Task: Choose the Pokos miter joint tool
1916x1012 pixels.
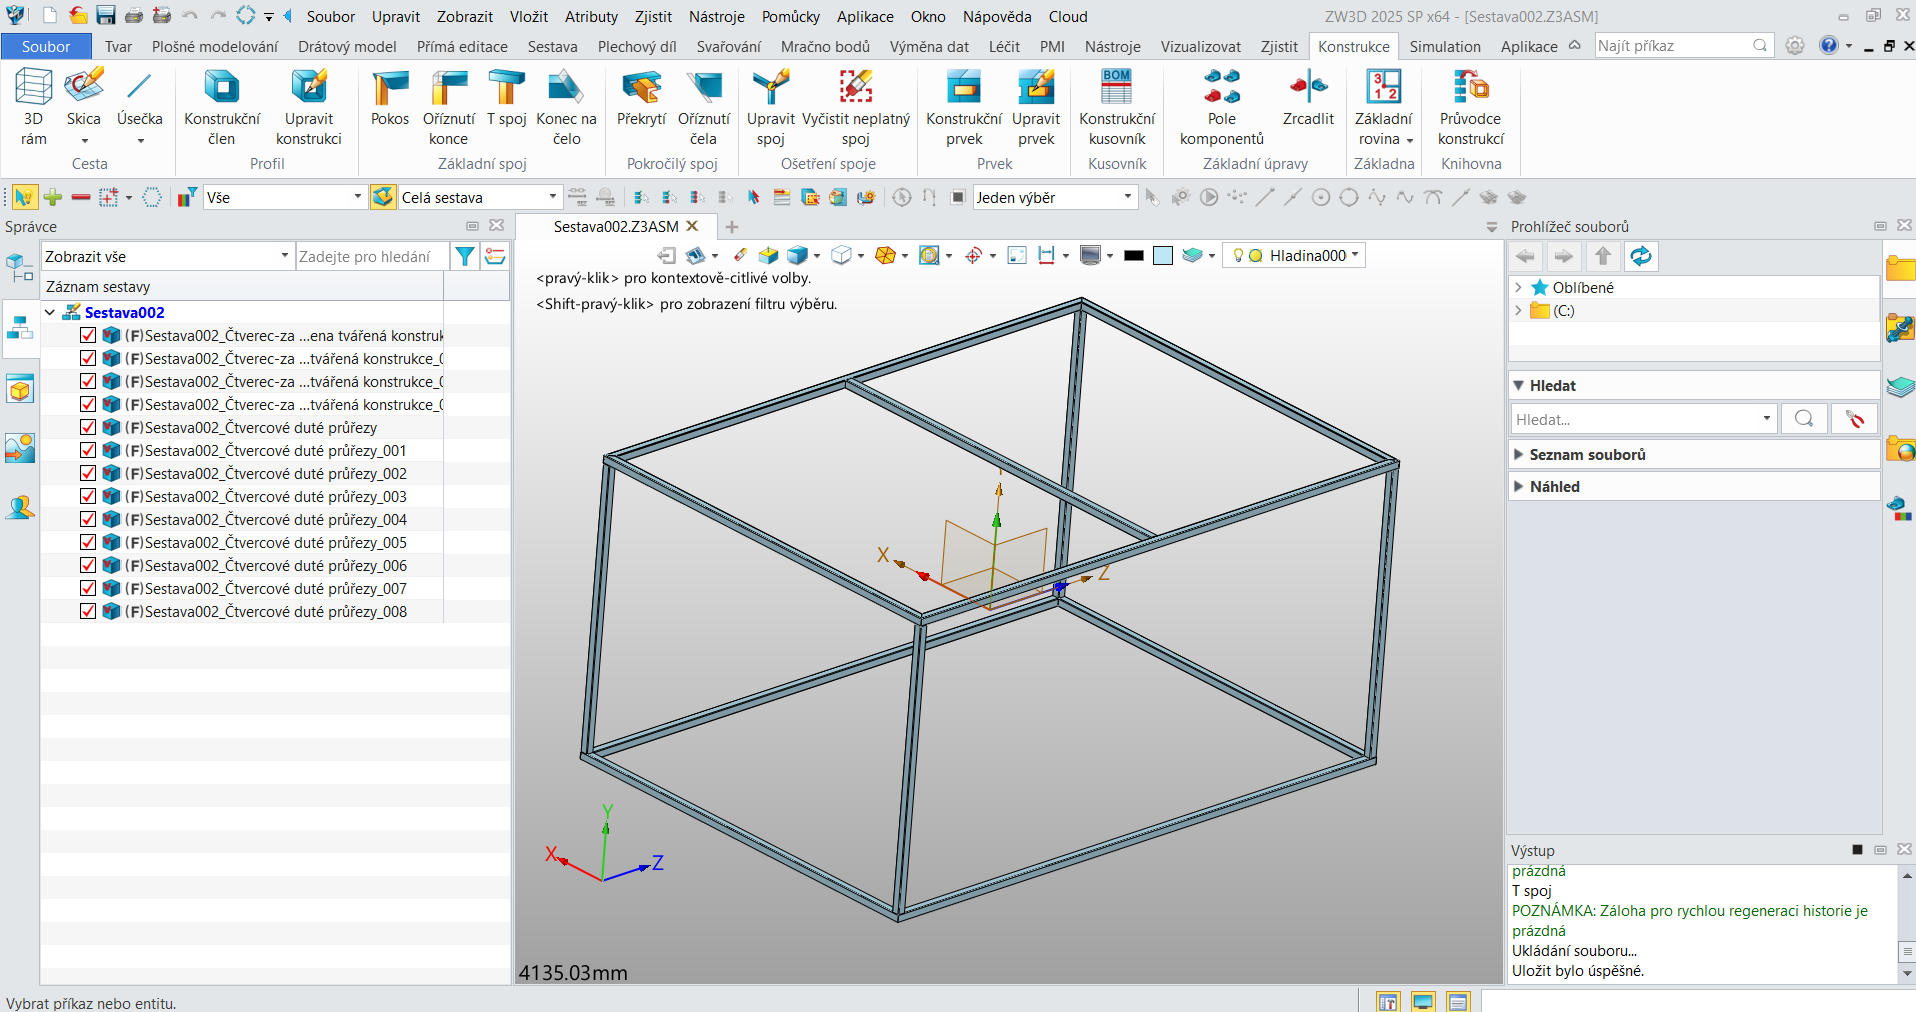Action: [x=390, y=98]
